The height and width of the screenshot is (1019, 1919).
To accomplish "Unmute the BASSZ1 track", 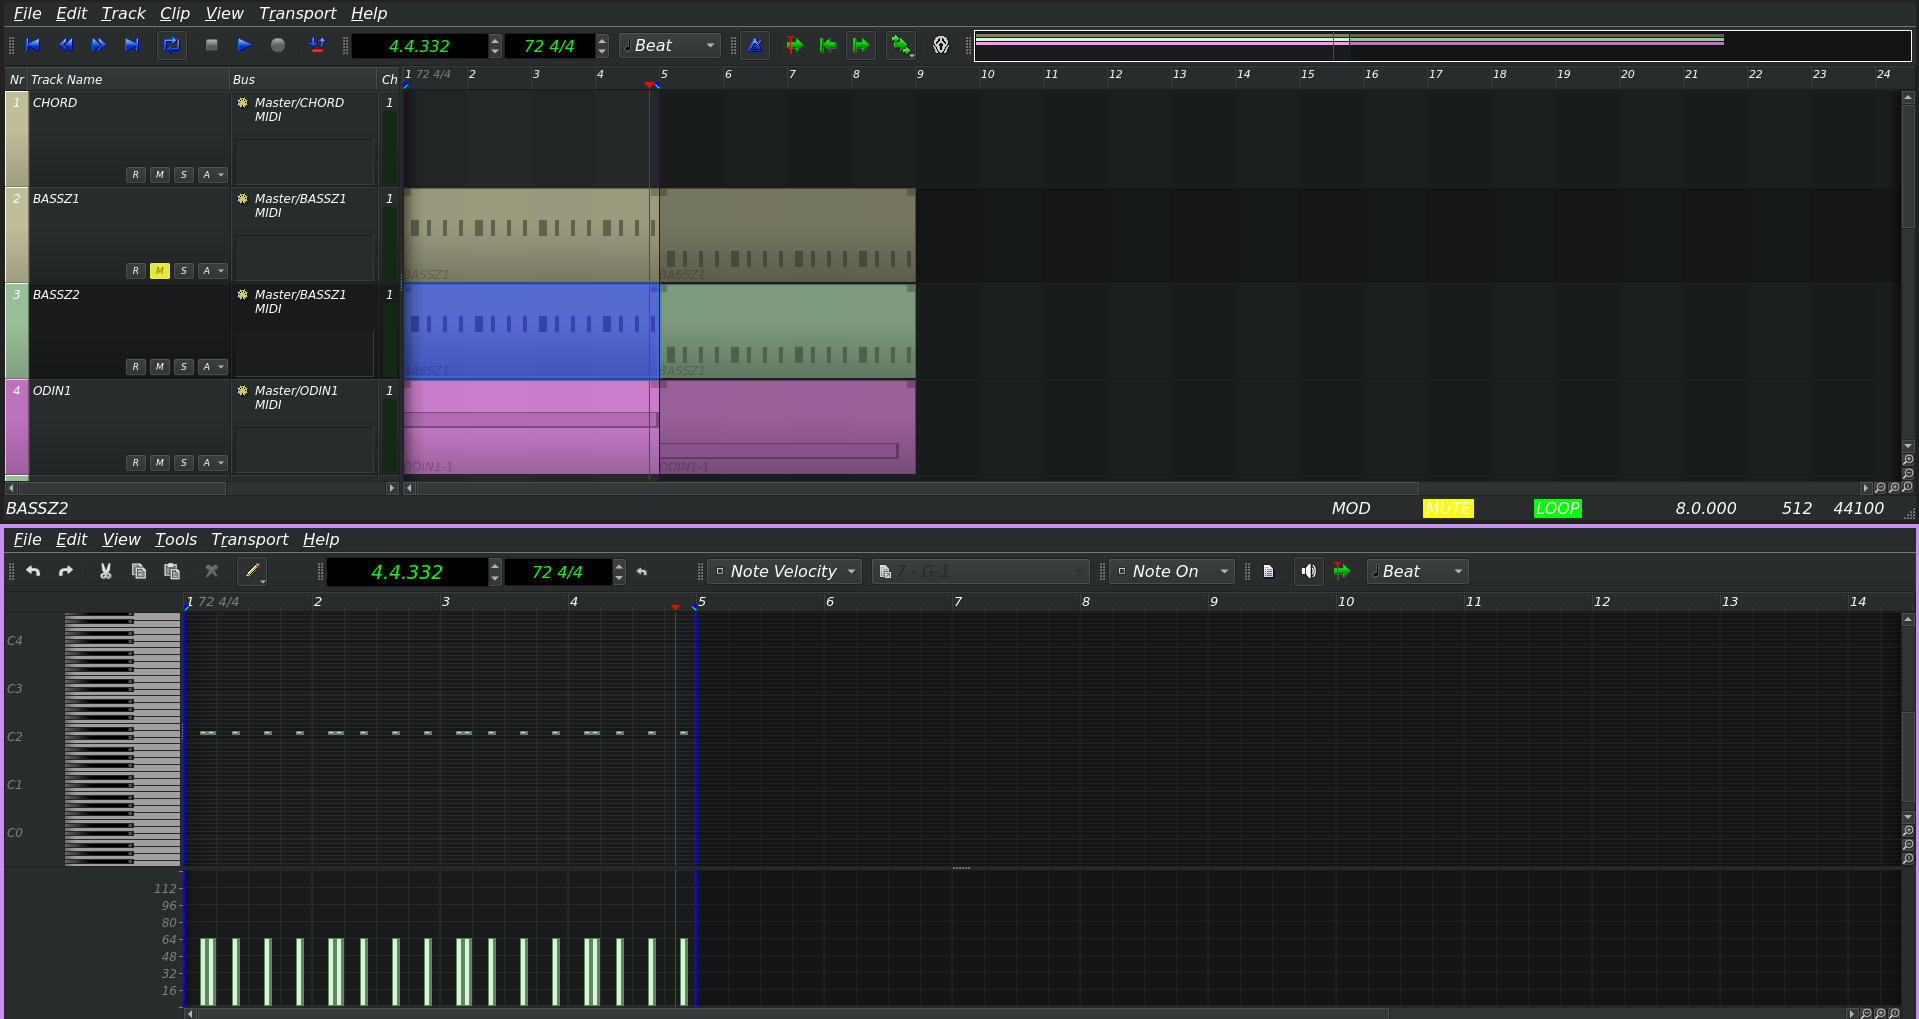I will coord(160,271).
